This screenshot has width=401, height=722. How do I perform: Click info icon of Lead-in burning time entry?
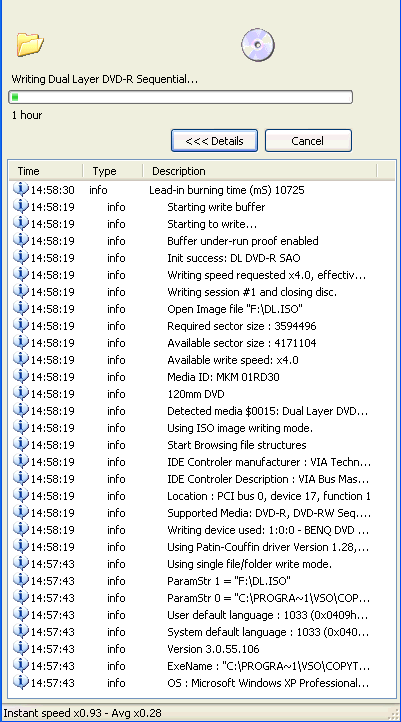tap(21, 189)
